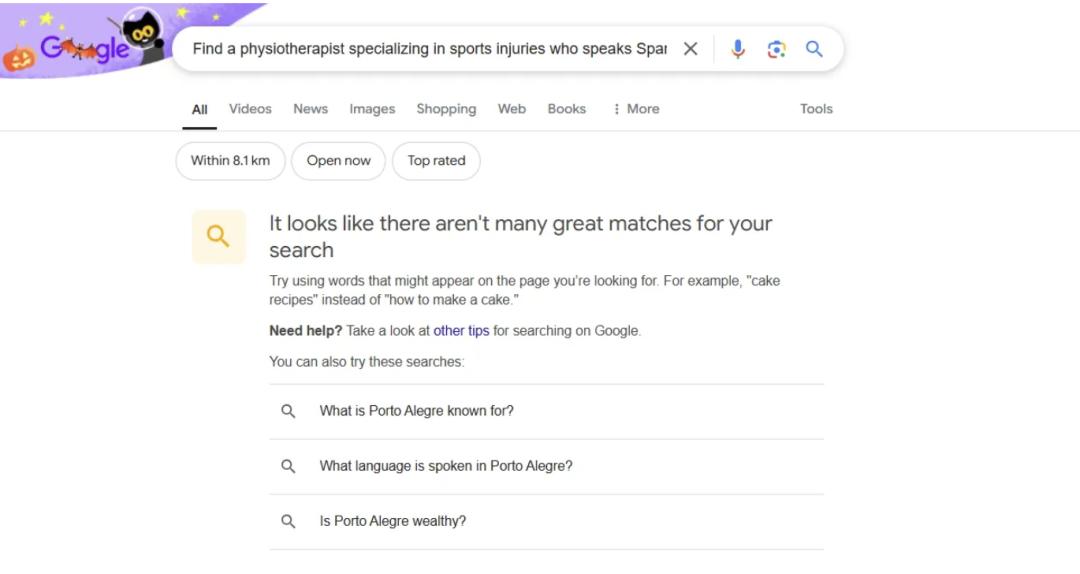The height and width of the screenshot is (574, 1080).
Task: Toggle the Within 8.1 km filter
Action: tap(230, 161)
